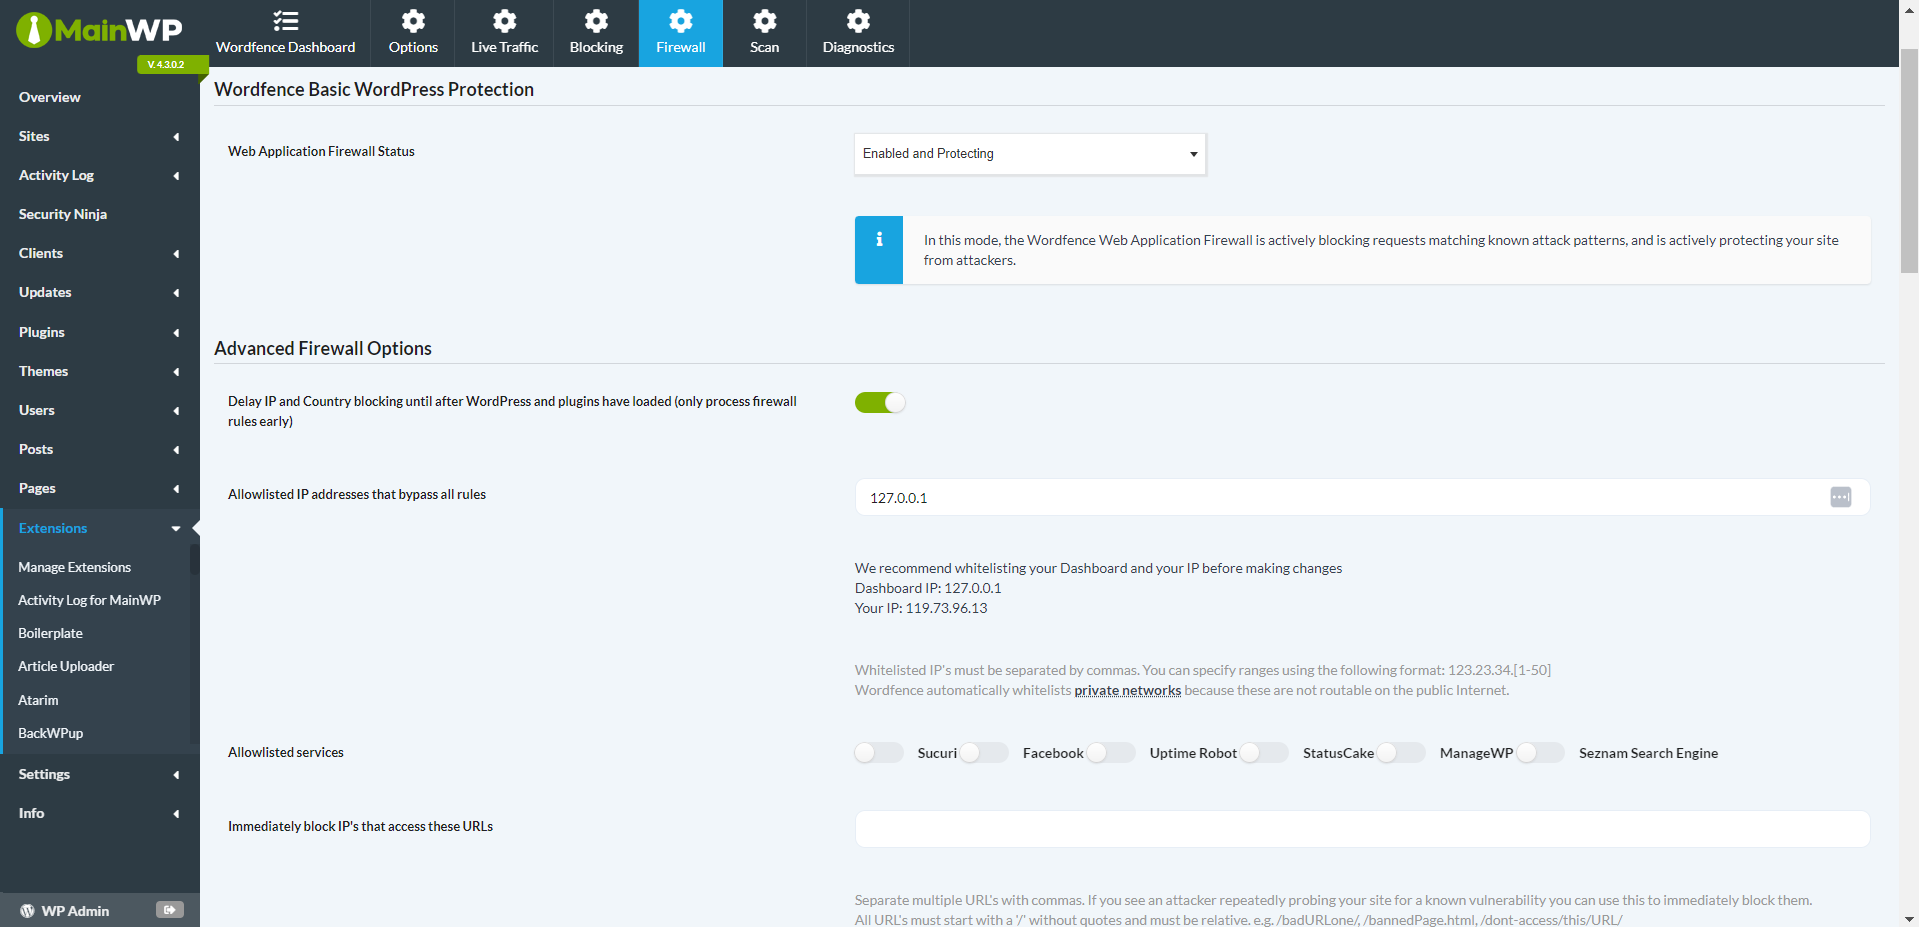Click the Live Traffic gear icon
The width and height of the screenshot is (1919, 927).
pos(505,21)
